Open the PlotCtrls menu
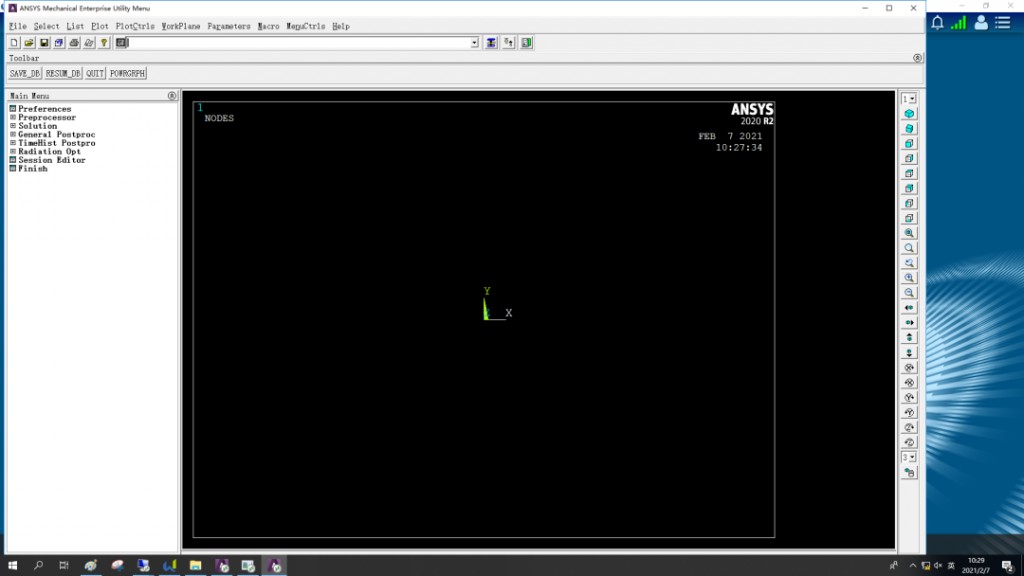The width and height of the screenshot is (1024, 576). 135,26
